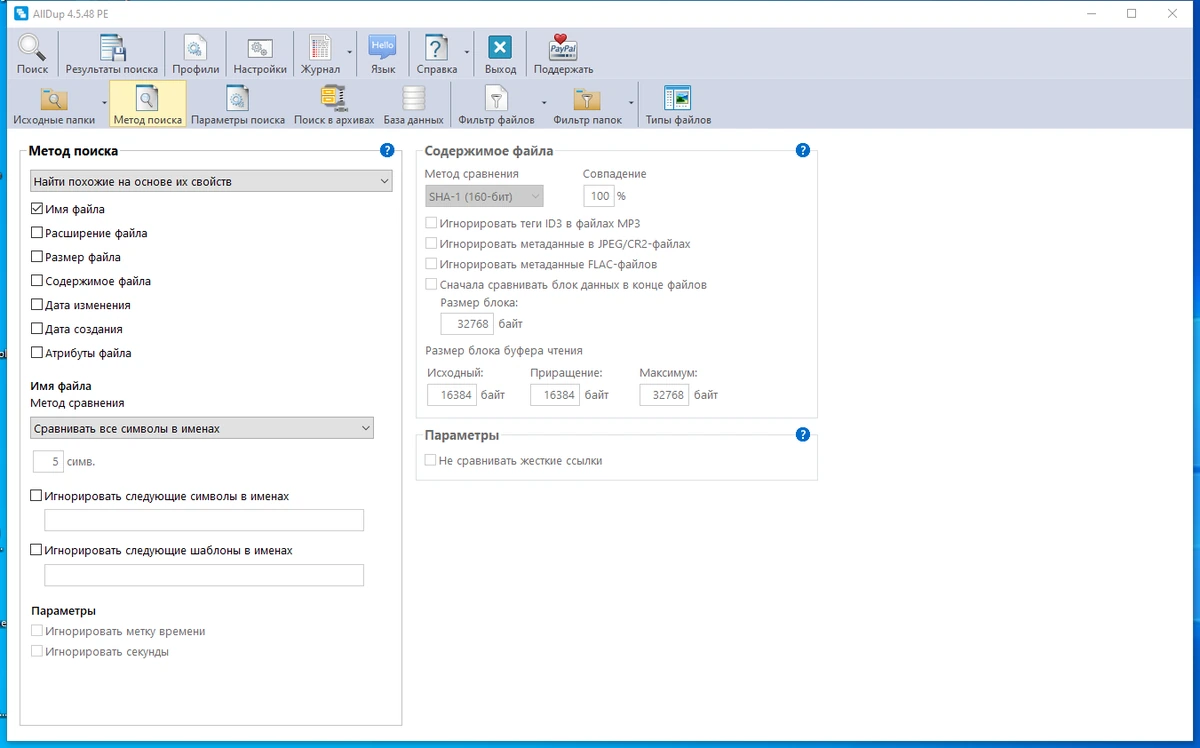The height and width of the screenshot is (748, 1200).
Task: Enable Содержимое файла checkbox
Action: 37,281
